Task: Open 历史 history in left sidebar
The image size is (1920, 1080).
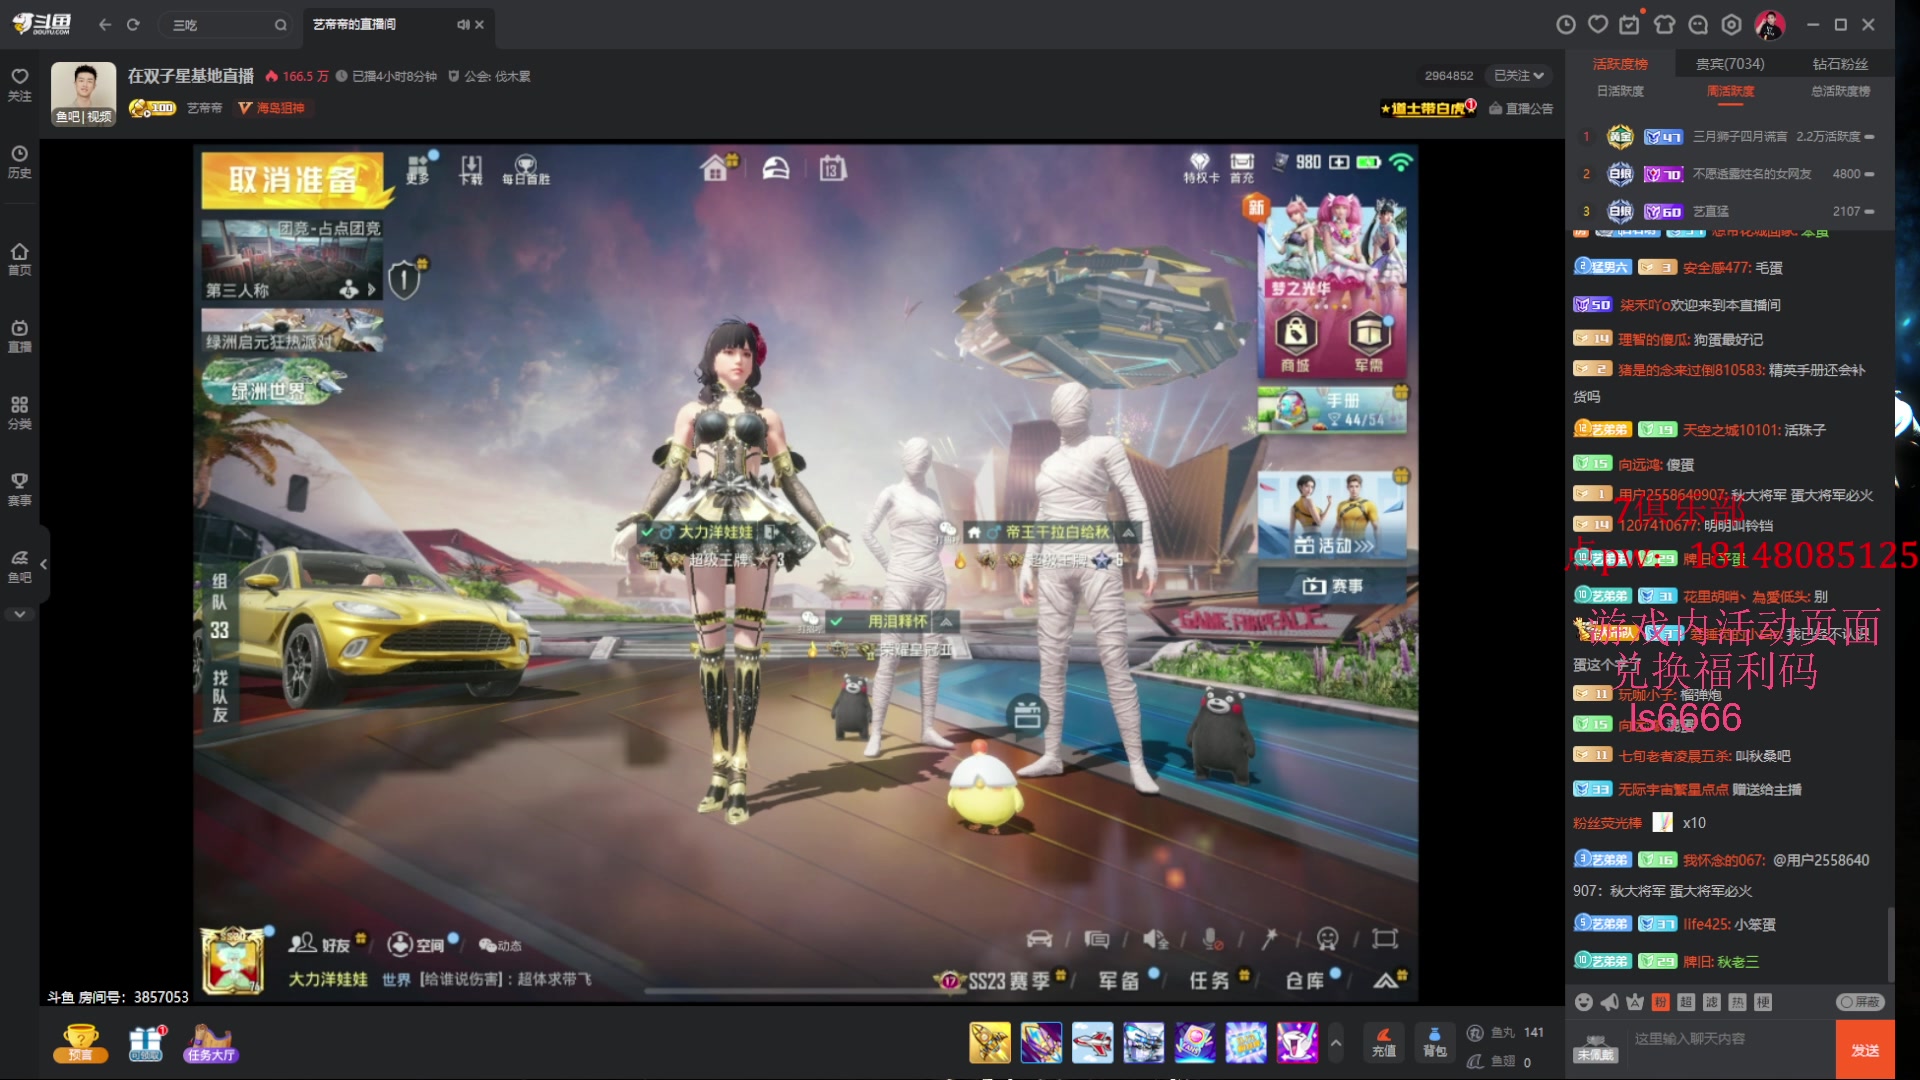Action: click(19, 161)
